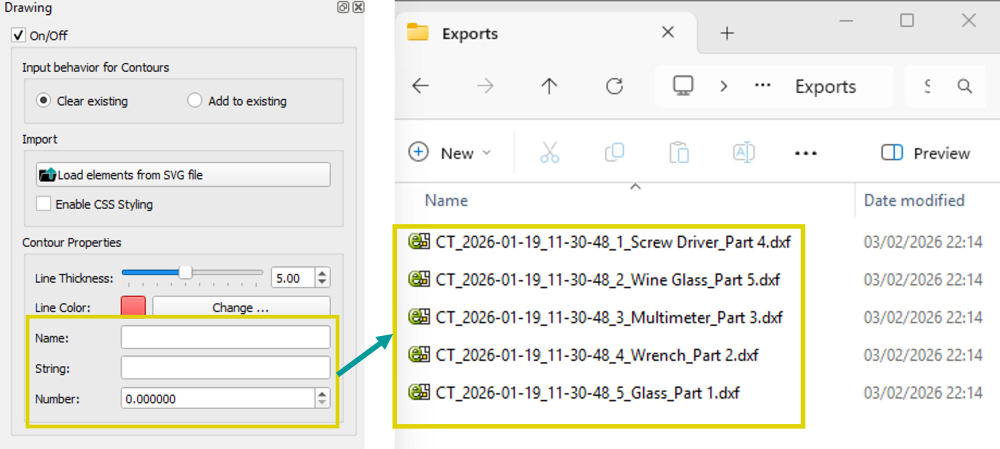Choose Add to existing radio option
The width and height of the screenshot is (1000, 449).
pos(194,101)
